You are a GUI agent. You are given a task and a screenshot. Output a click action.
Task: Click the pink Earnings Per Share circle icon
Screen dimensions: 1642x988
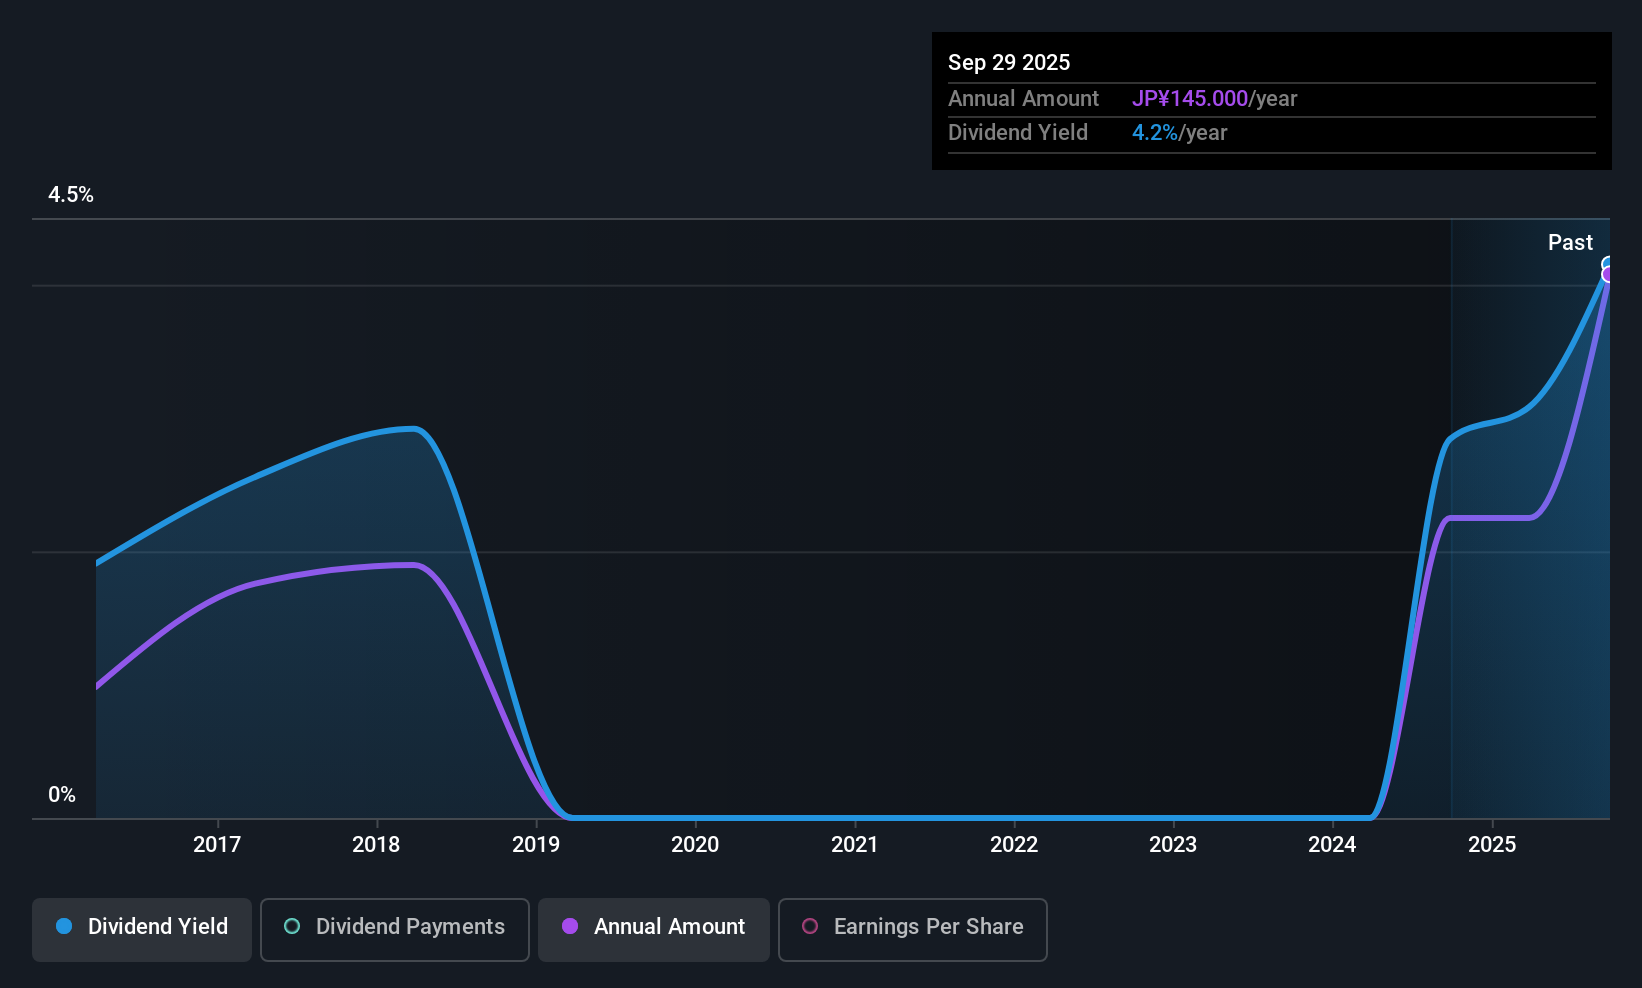(x=810, y=927)
